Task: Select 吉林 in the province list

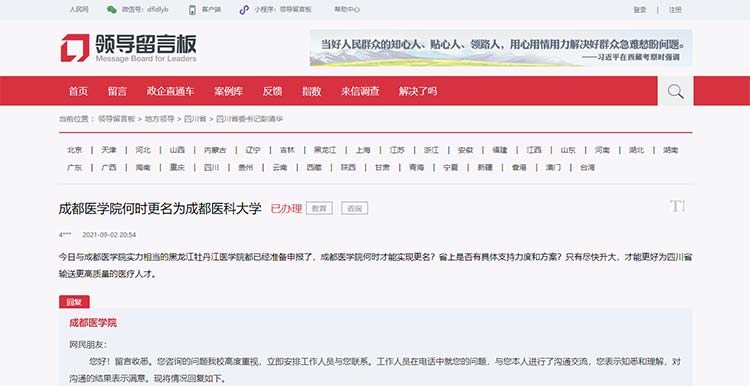Action: [x=287, y=150]
